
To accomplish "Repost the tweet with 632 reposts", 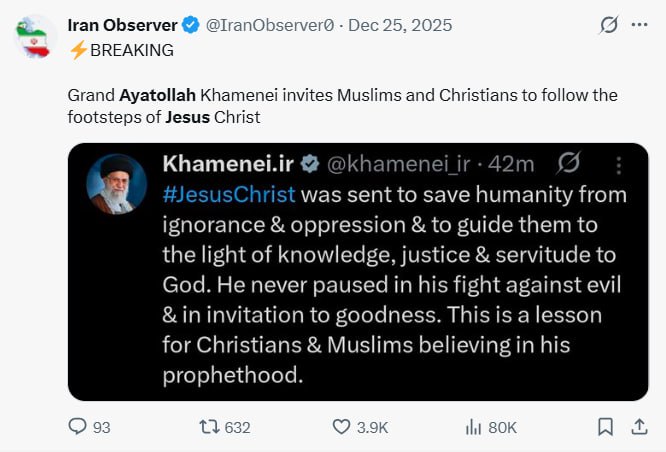I will 209,427.
